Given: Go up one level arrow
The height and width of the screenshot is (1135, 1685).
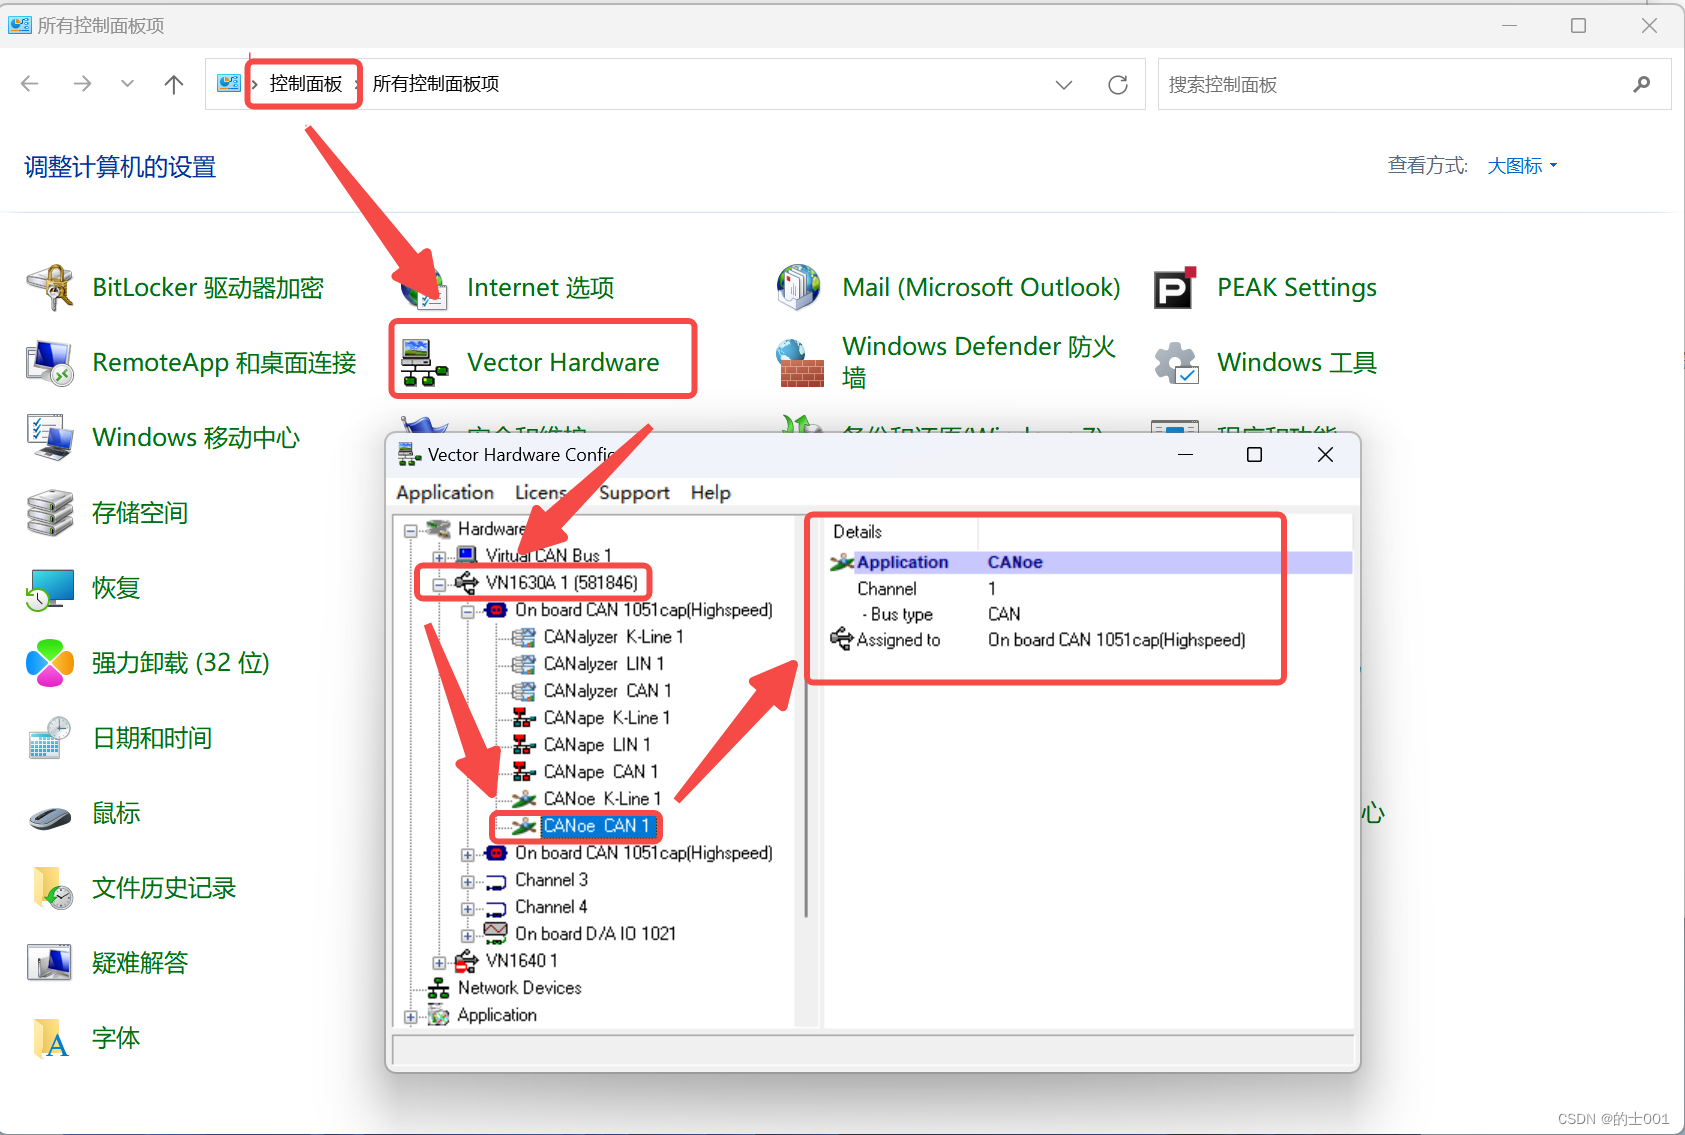Looking at the screenshot, I should tap(174, 84).
